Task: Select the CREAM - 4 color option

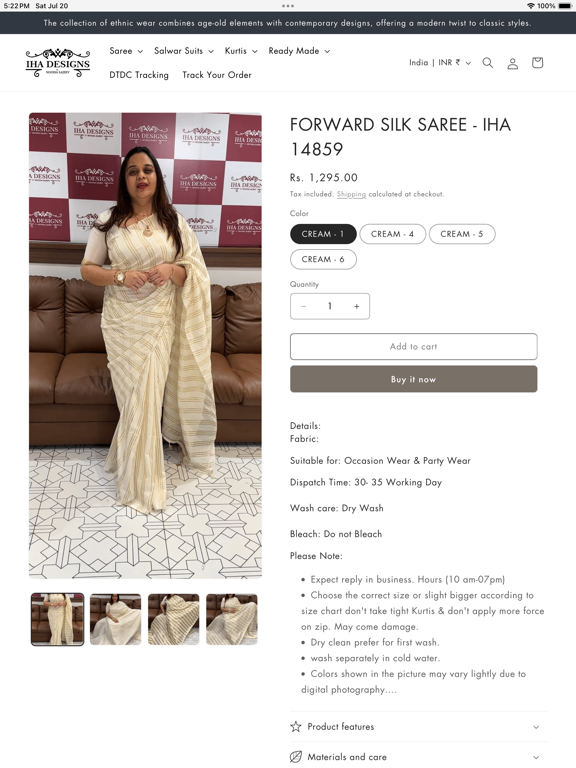Action: coord(392,234)
